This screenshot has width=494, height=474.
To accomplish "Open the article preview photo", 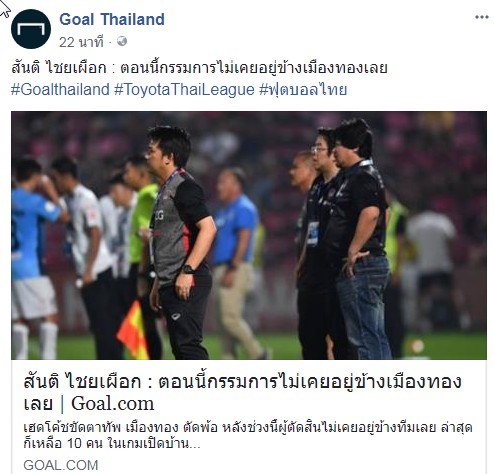I will pyautogui.click(x=249, y=235).
